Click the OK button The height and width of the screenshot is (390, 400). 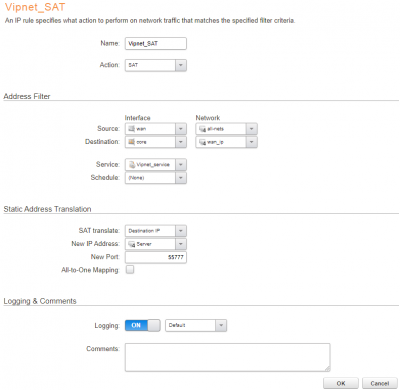[x=341, y=383]
